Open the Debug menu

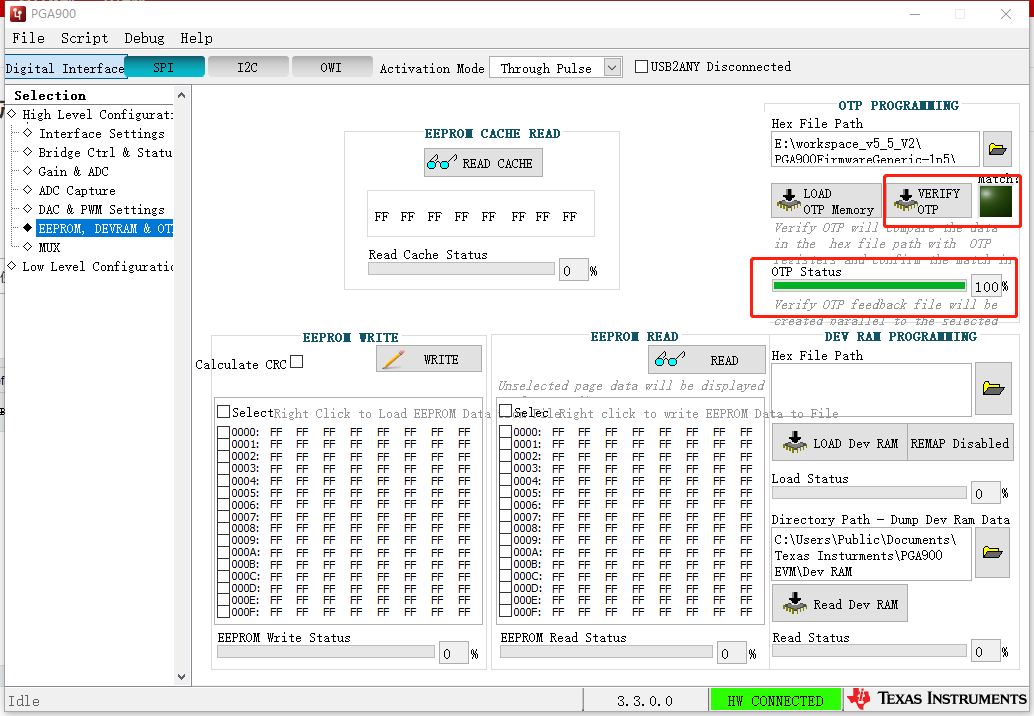tap(144, 38)
